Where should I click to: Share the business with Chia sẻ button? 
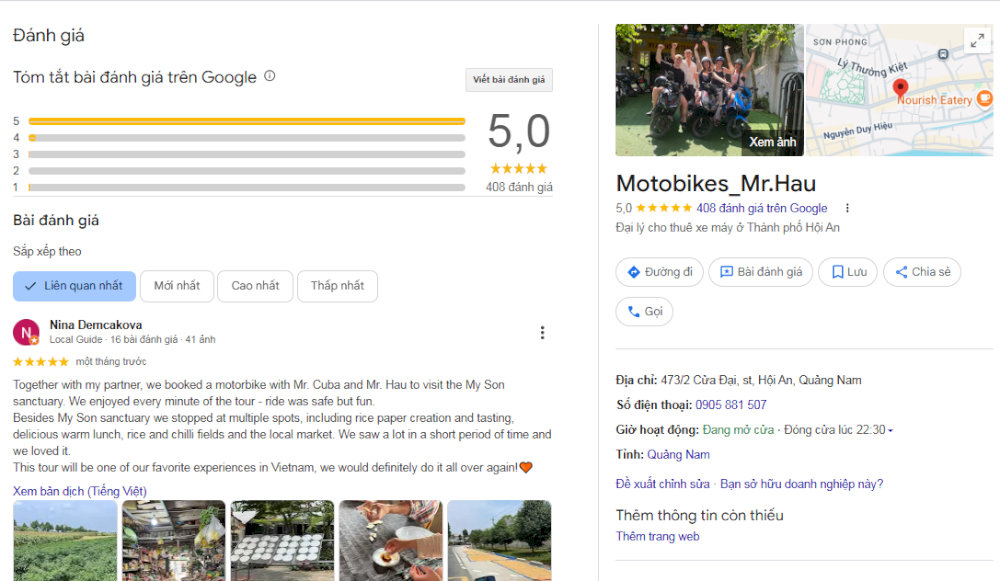pyautogui.click(x=922, y=272)
